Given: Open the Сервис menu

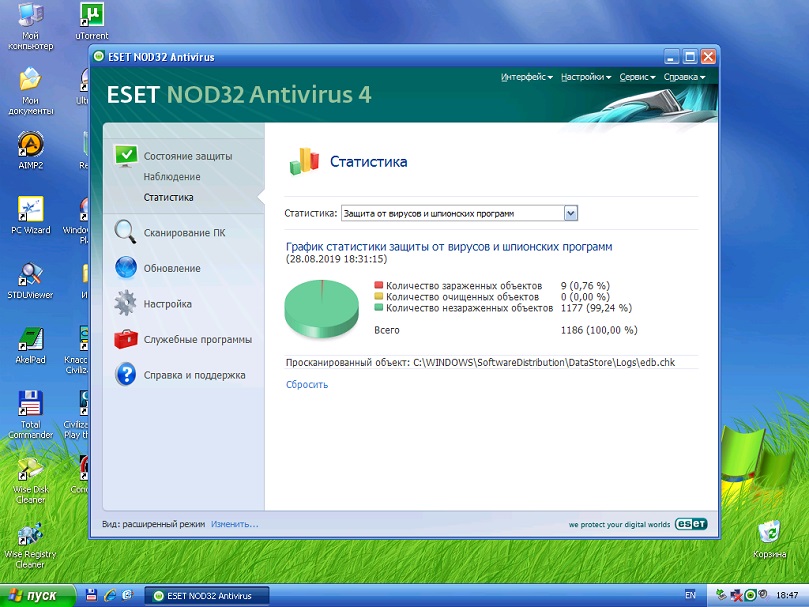Looking at the screenshot, I should [x=637, y=77].
